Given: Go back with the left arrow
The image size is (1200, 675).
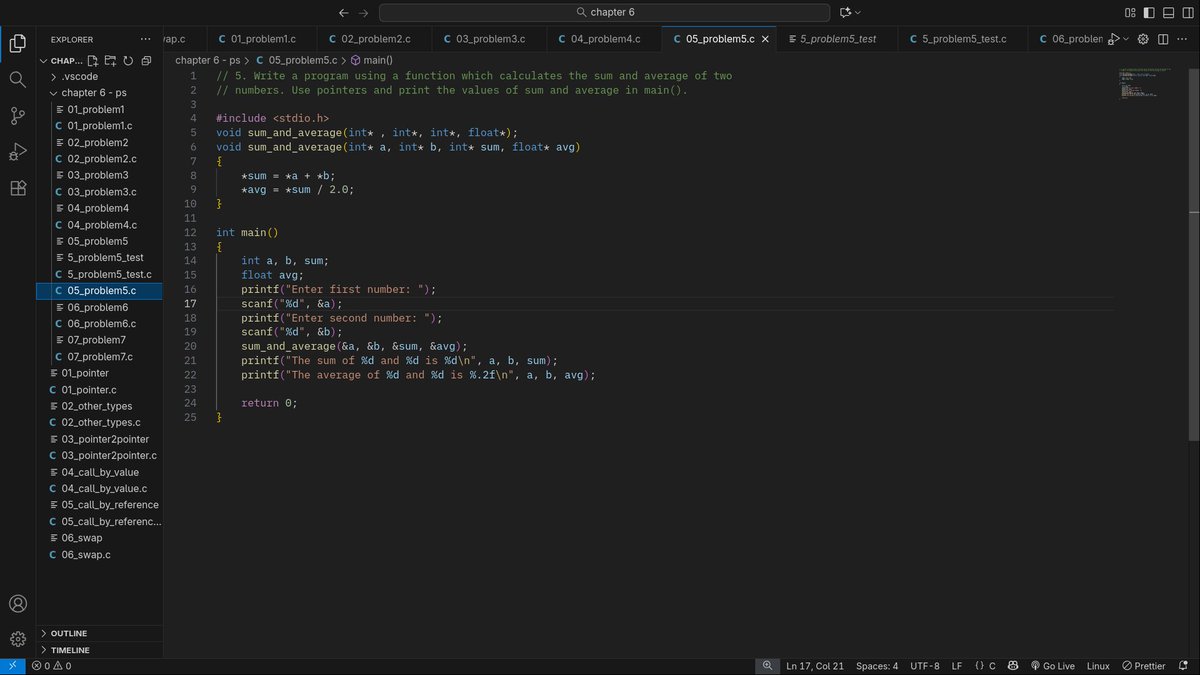Looking at the screenshot, I should (344, 12).
